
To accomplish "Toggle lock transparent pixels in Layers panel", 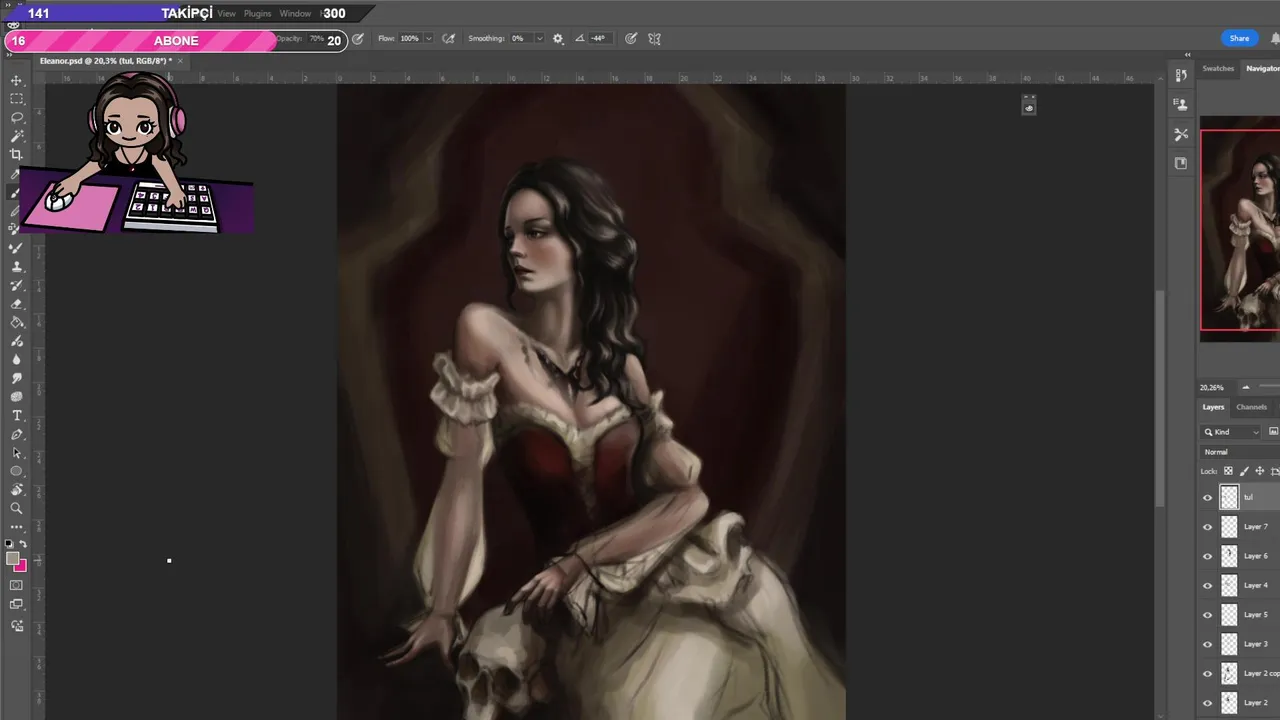I will coord(1229,471).
